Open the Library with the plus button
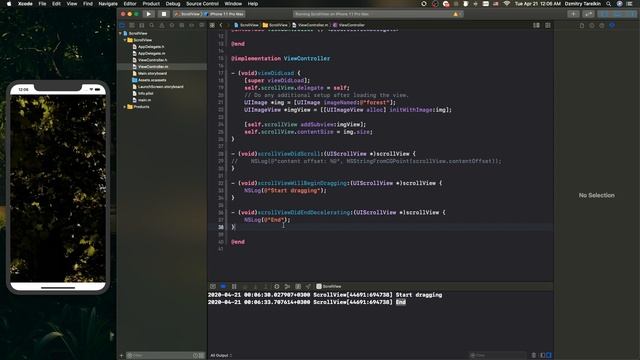The image size is (640, 360). (x=573, y=14)
